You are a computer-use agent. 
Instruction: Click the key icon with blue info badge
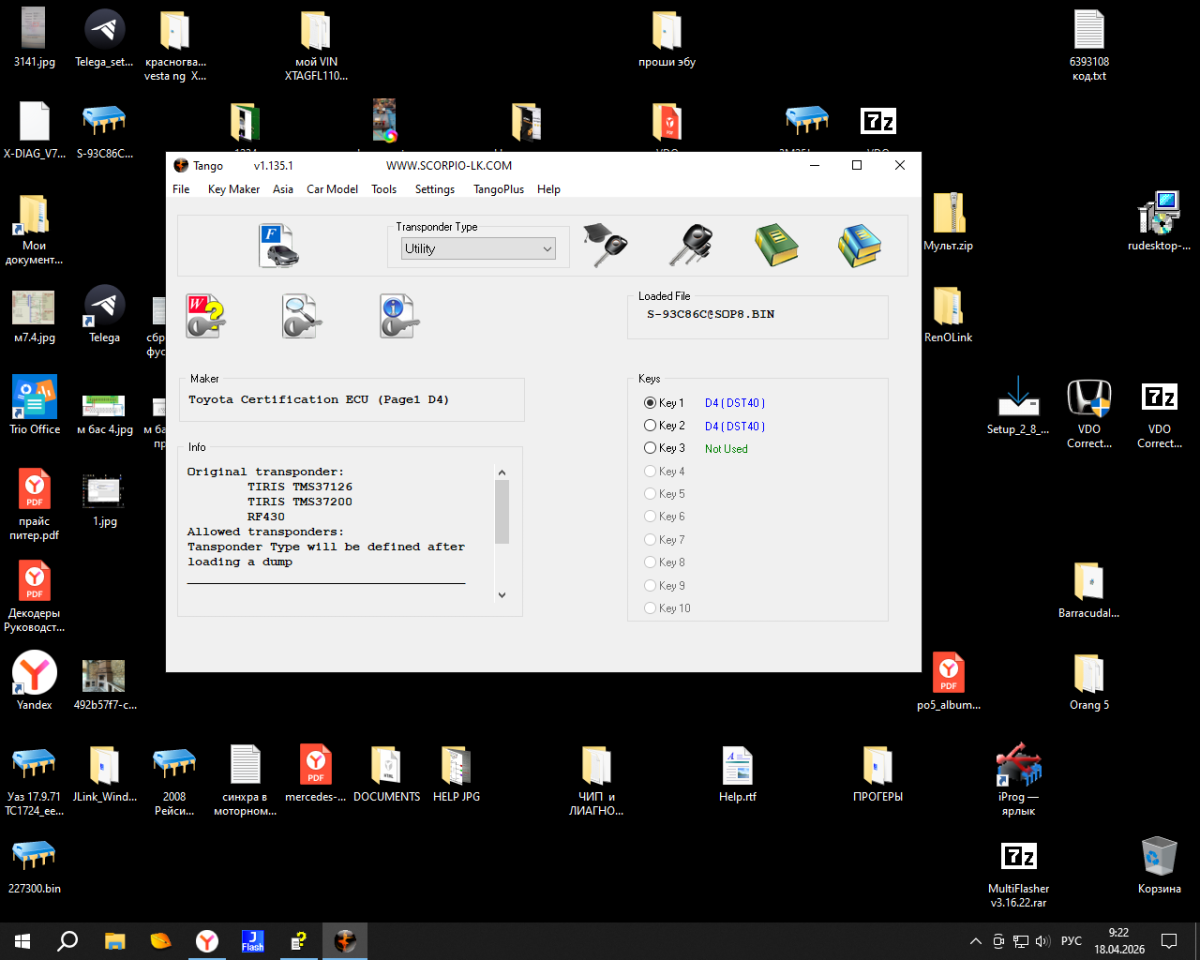(399, 316)
